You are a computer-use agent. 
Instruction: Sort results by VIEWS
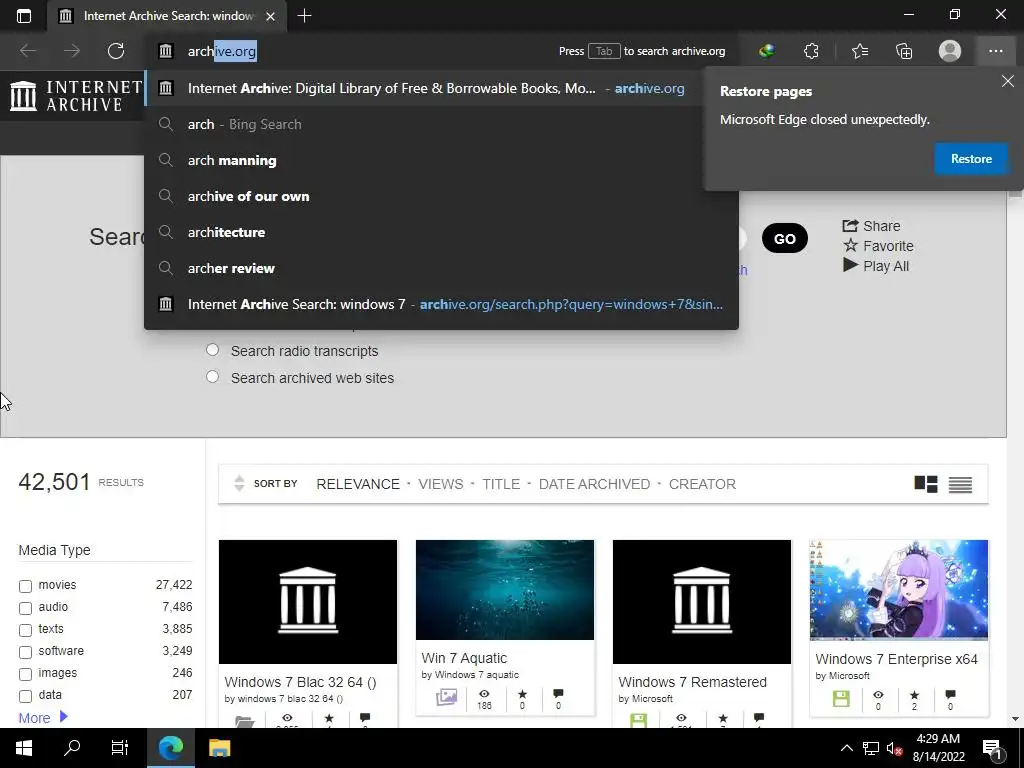[x=441, y=484]
